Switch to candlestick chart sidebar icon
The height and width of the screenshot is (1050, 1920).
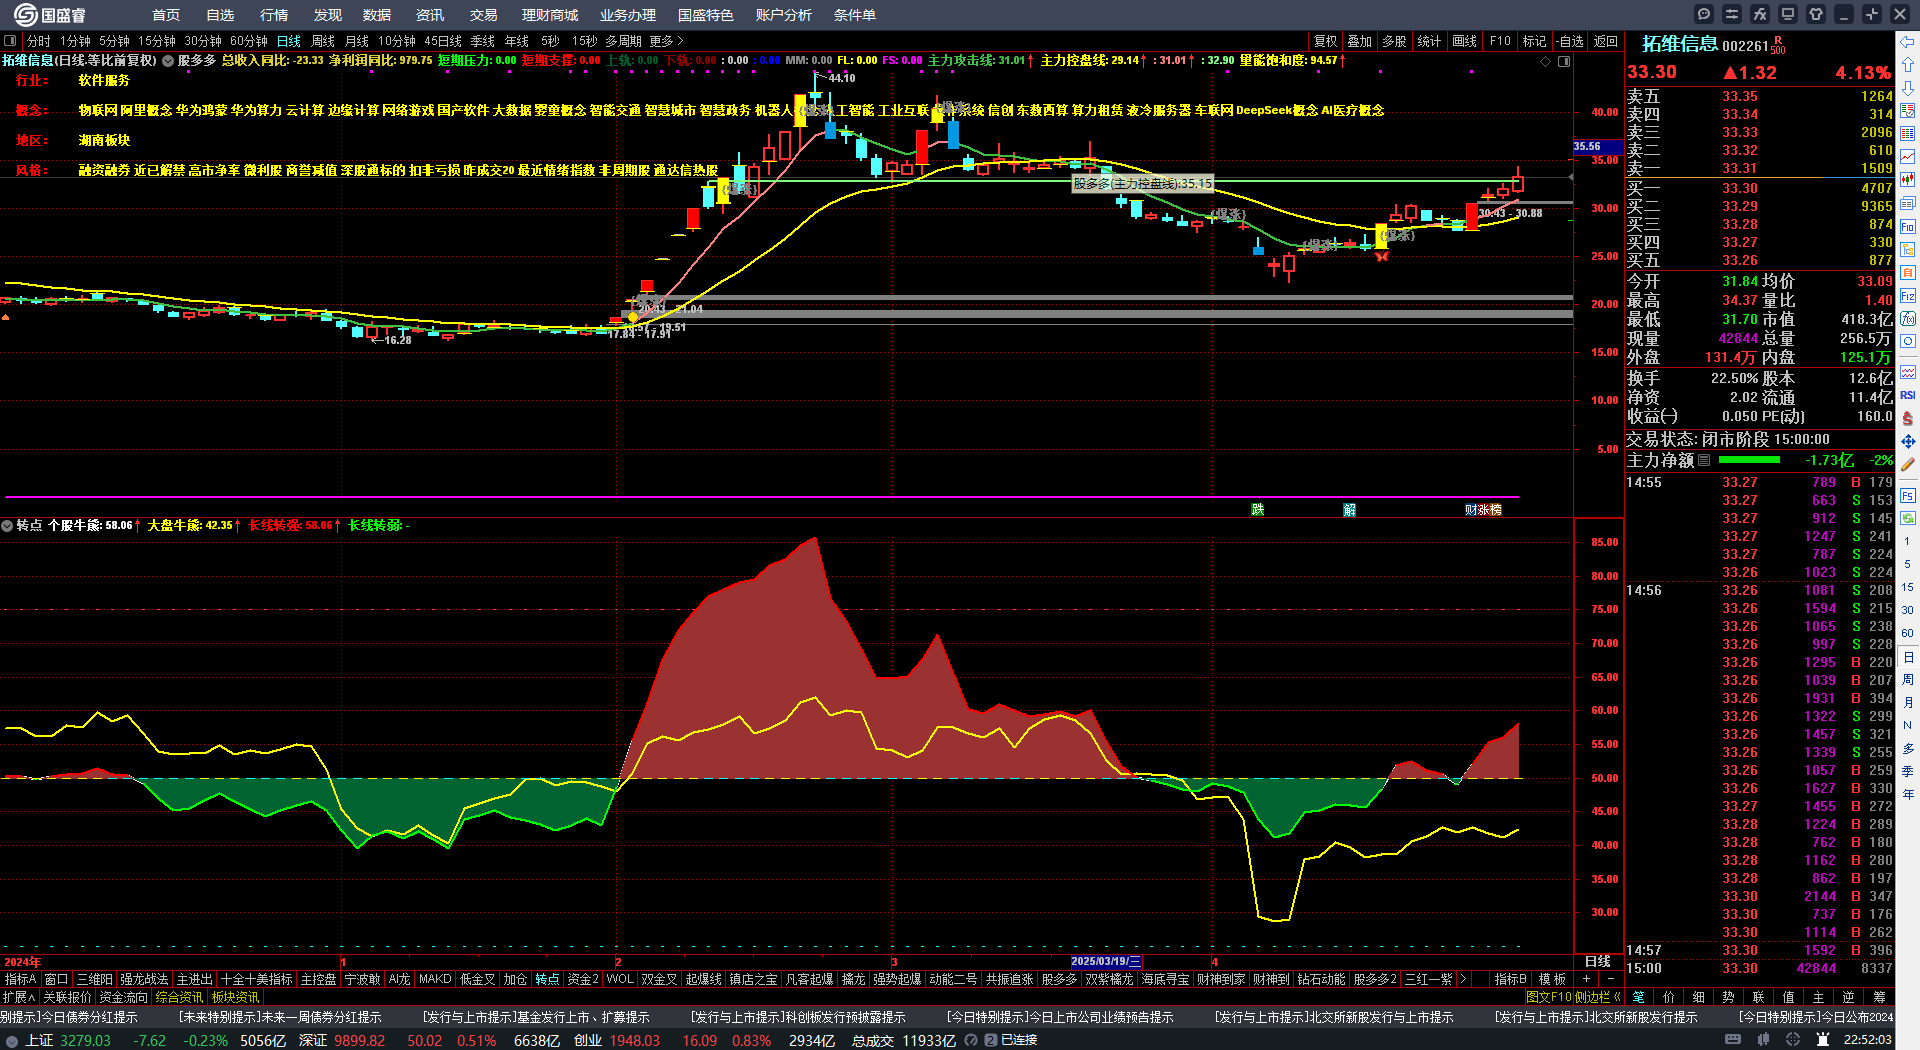(x=1908, y=180)
